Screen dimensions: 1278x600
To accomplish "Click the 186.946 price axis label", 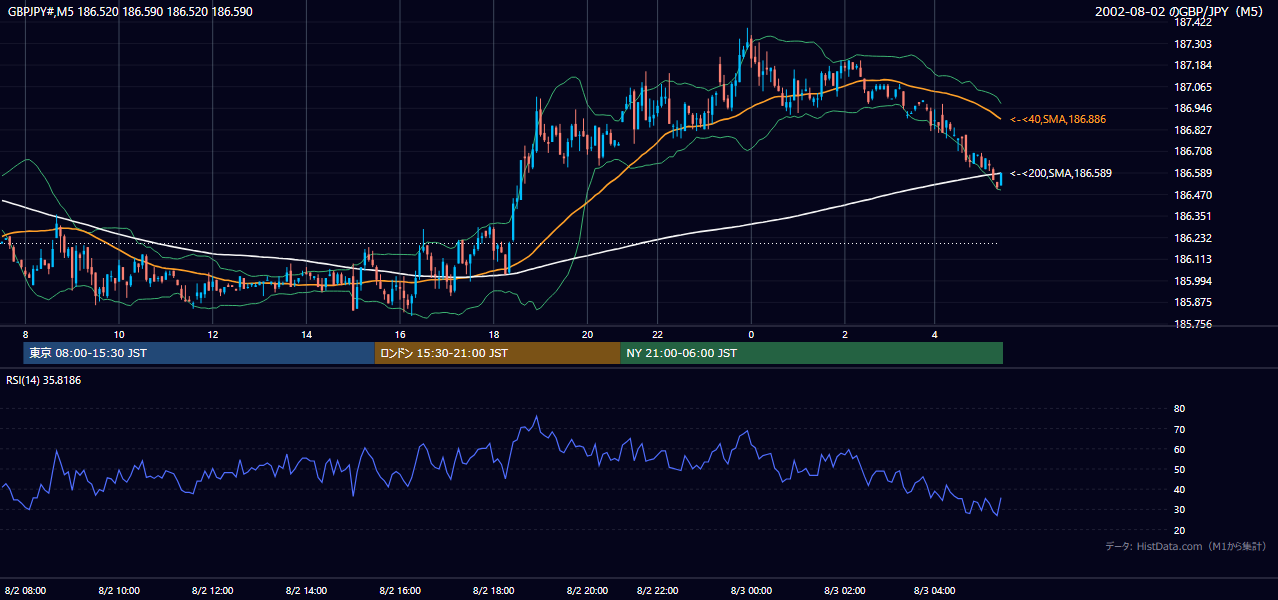I will tap(1193, 108).
